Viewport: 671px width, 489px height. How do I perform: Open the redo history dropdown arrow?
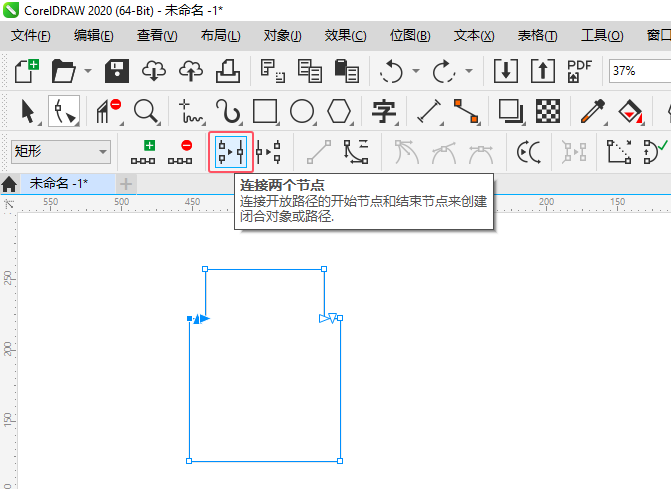pyautogui.click(x=469, y=71)
